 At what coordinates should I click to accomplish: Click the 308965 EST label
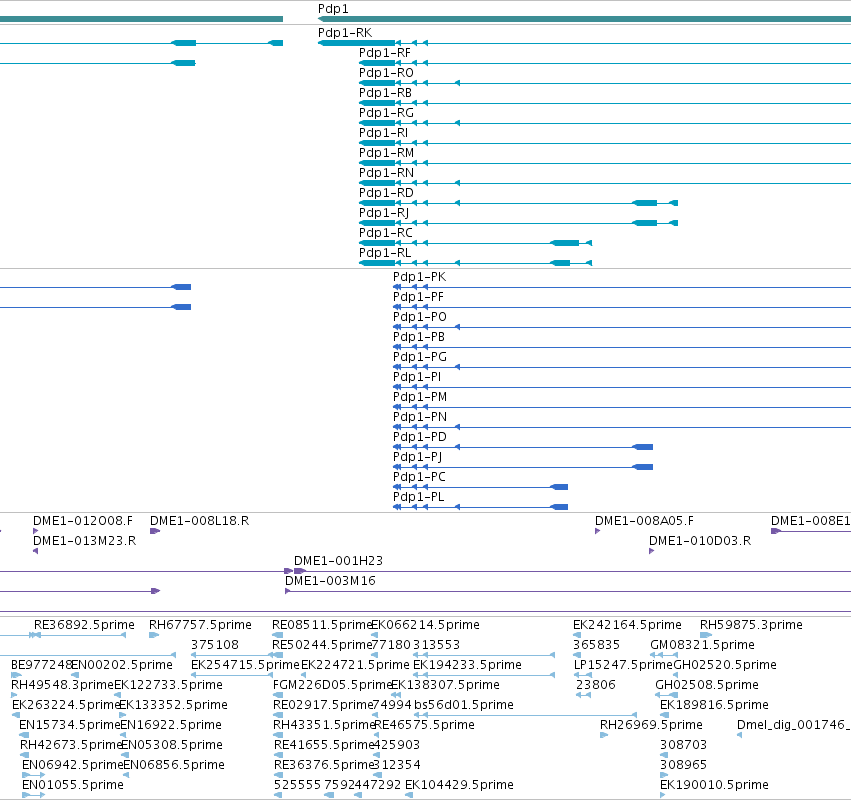point(683,765)
